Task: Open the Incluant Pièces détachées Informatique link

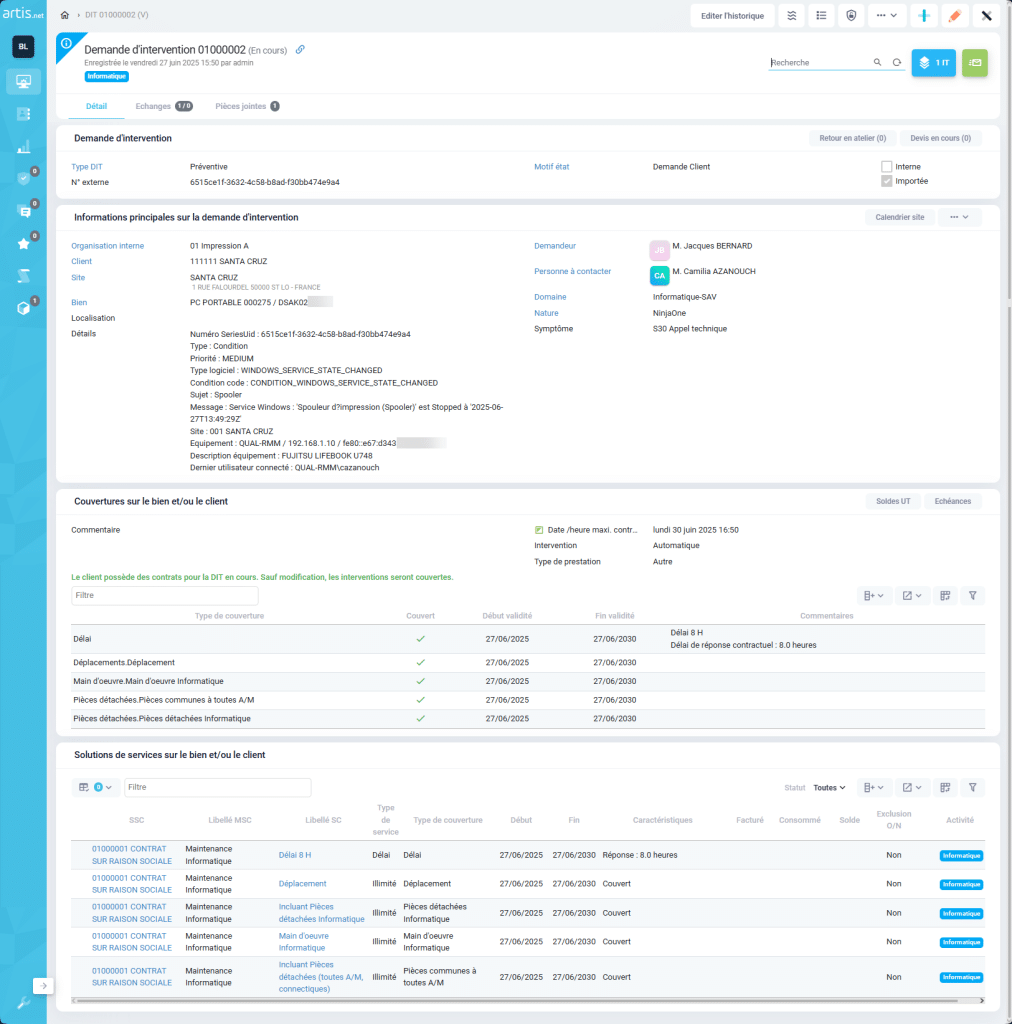Action: pyautogui.click(x=321, y=913)
